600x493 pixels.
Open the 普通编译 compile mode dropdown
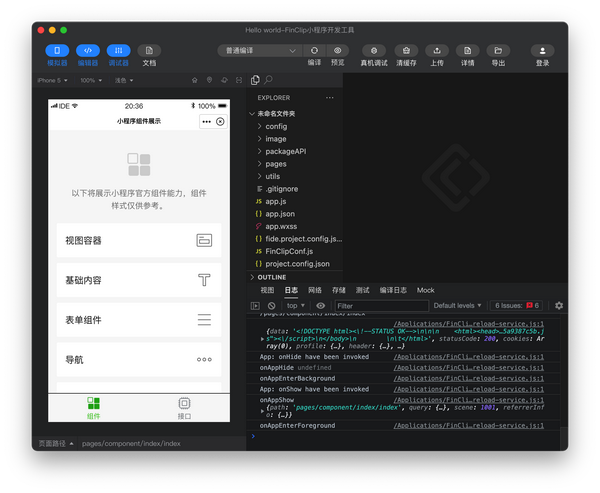pos(260,51)
